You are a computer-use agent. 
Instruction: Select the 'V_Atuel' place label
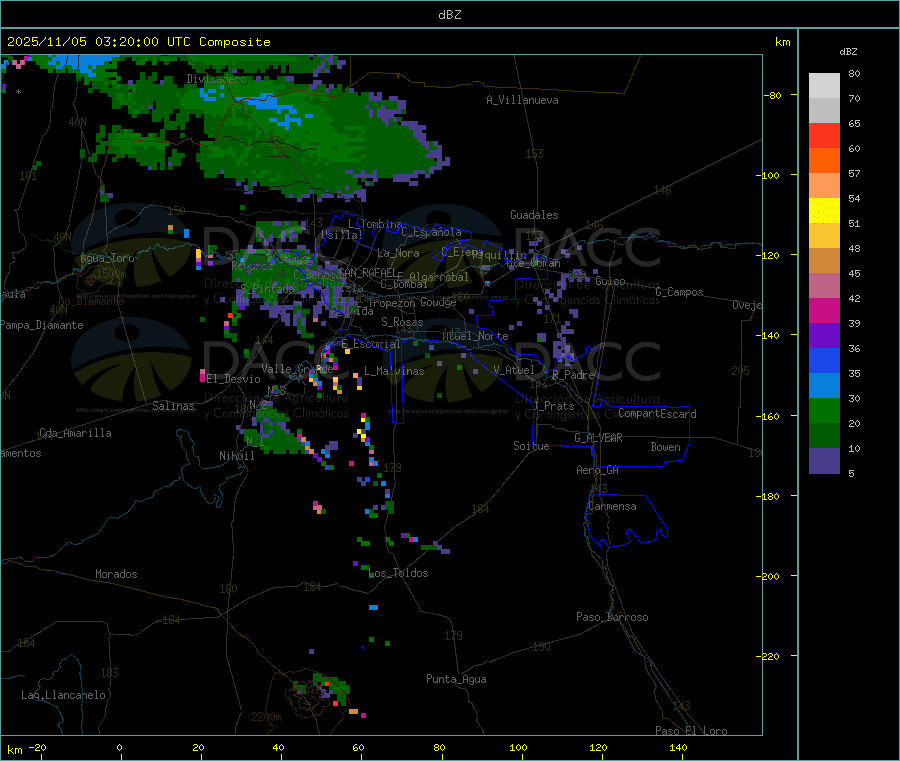514,370
